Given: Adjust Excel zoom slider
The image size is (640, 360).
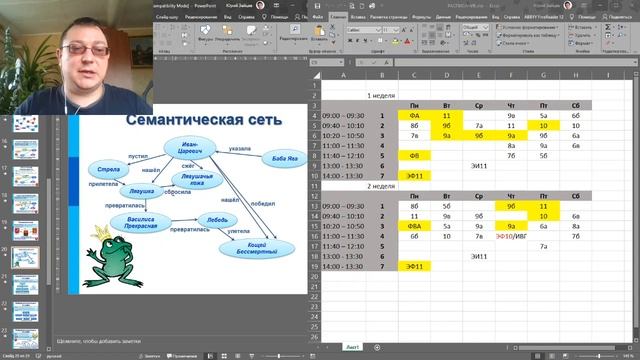Looking at the screenshot, I should coord(599,356).
